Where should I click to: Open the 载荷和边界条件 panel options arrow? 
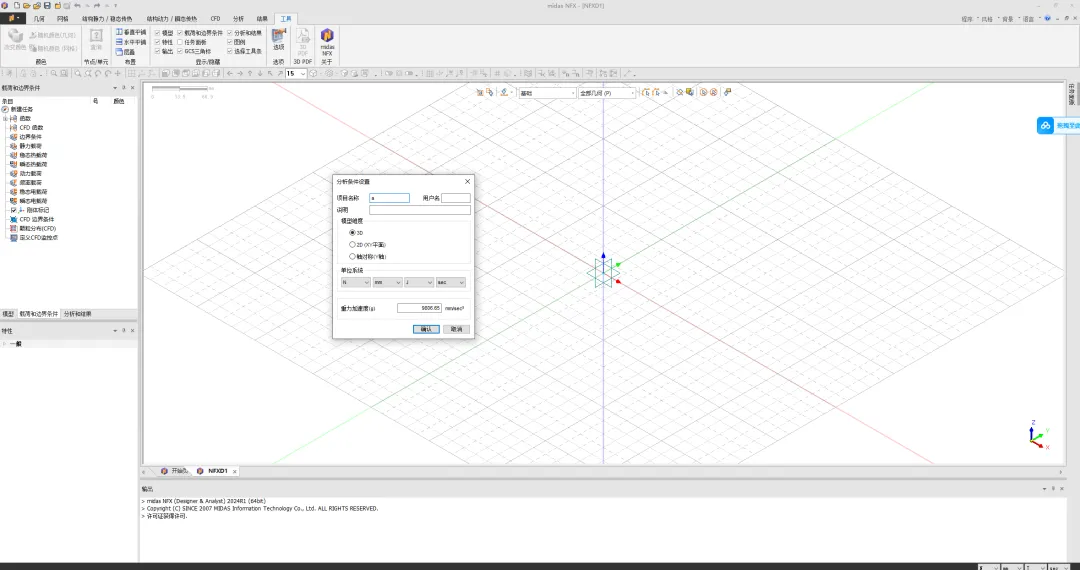pyautogui.click(x=115, y=88)
